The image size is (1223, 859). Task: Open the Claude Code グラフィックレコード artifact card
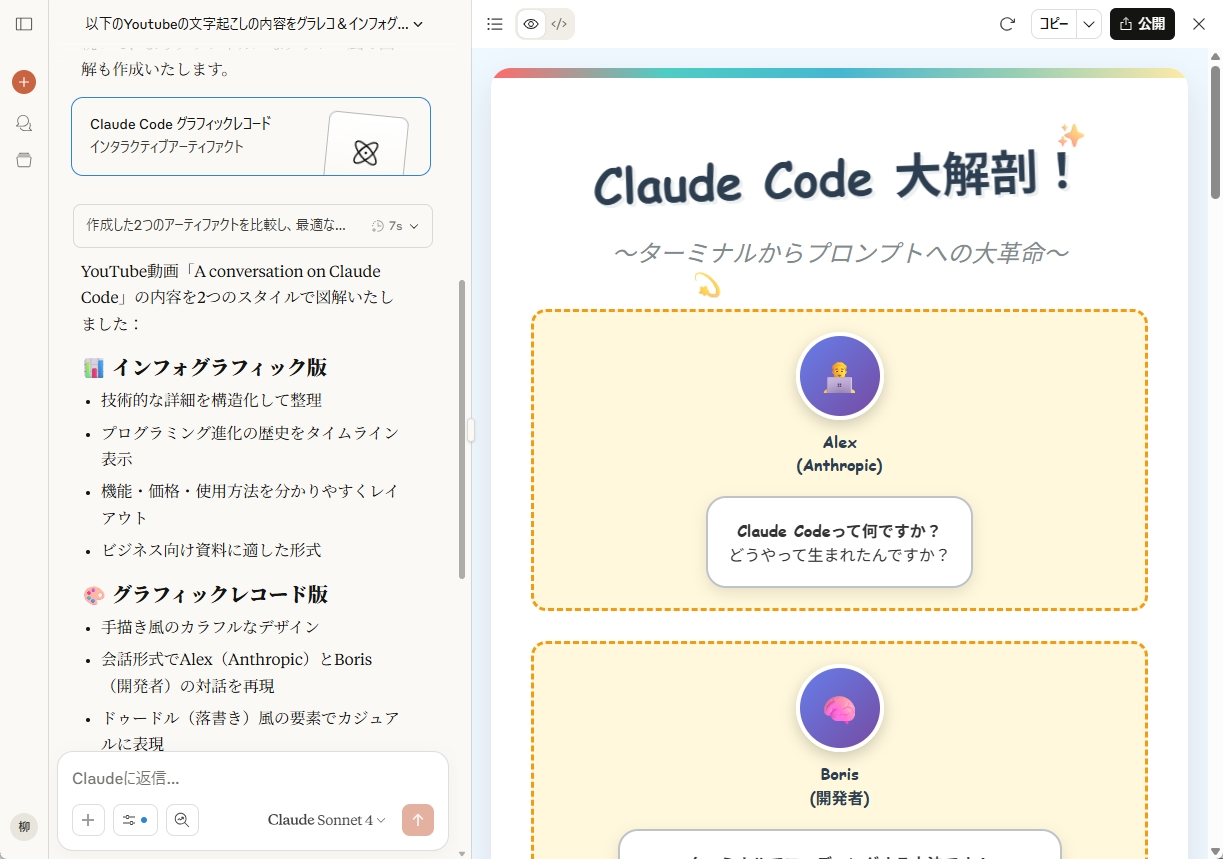(x=250, y=136)
